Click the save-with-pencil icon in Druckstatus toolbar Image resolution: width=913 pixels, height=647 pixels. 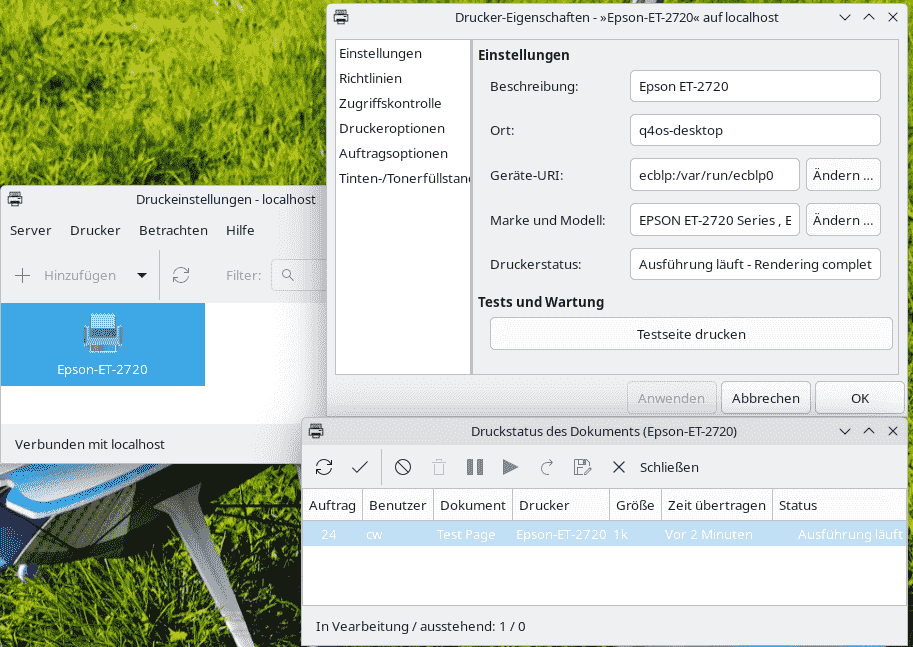click(x=581, y=467)
